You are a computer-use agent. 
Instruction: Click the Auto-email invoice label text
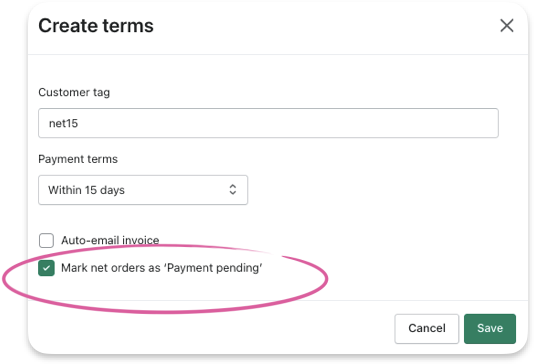[110, 240]
